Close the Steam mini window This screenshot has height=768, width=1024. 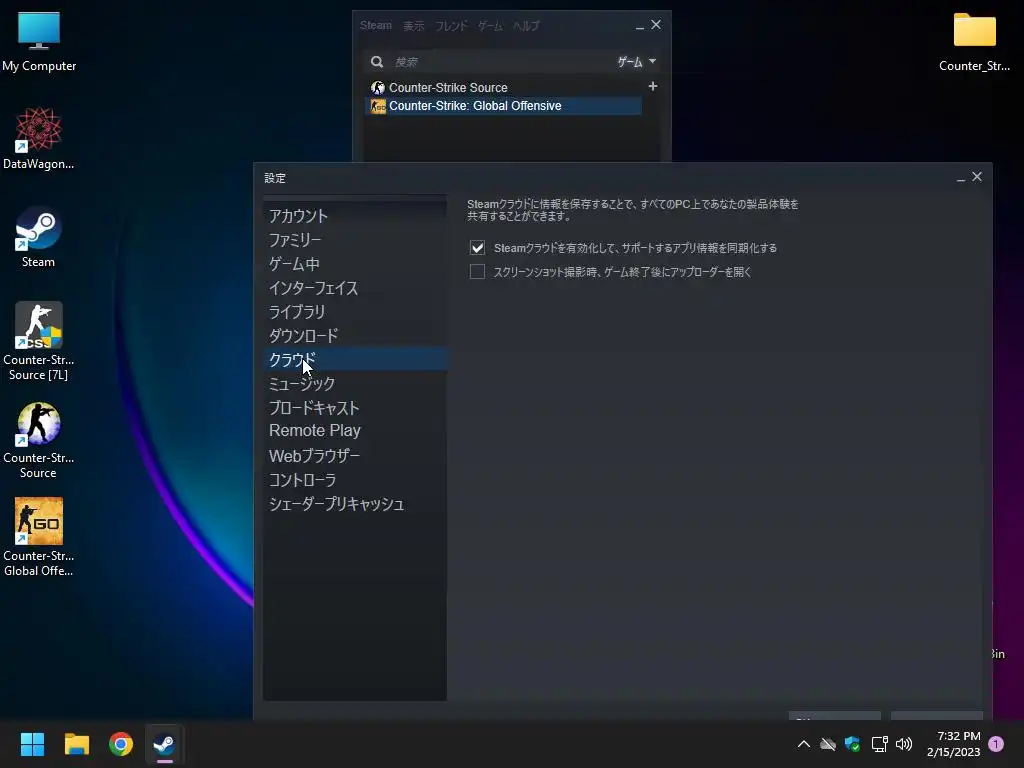tap(656, 25)
